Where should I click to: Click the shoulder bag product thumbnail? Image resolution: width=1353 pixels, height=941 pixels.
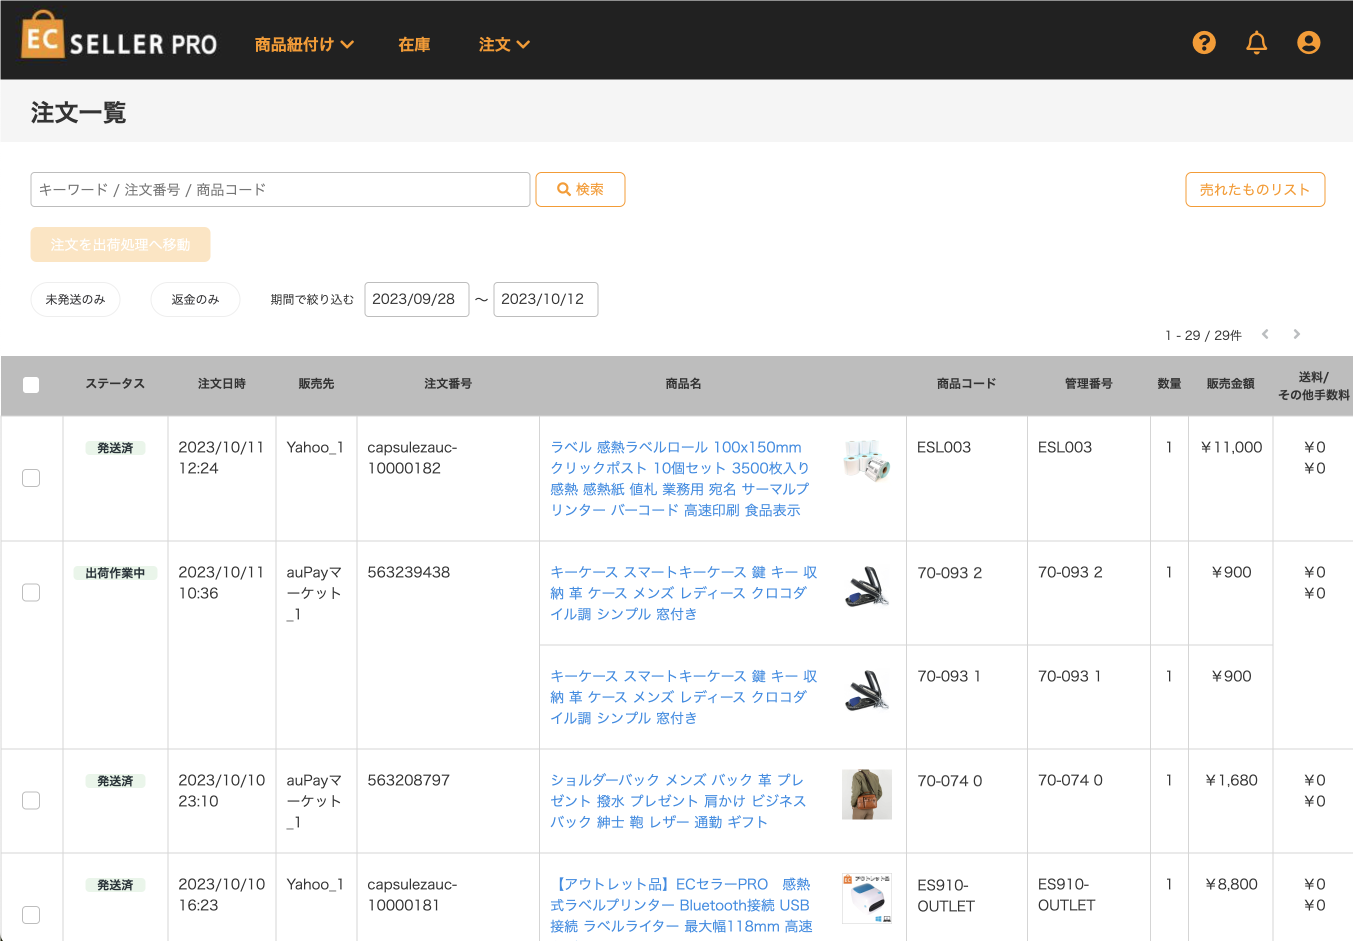pos(866,794)
